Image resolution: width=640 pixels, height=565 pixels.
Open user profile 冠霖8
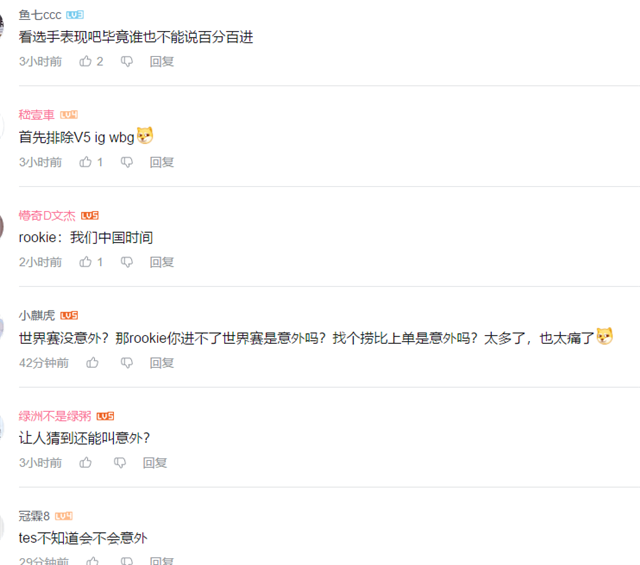point(34,516)
